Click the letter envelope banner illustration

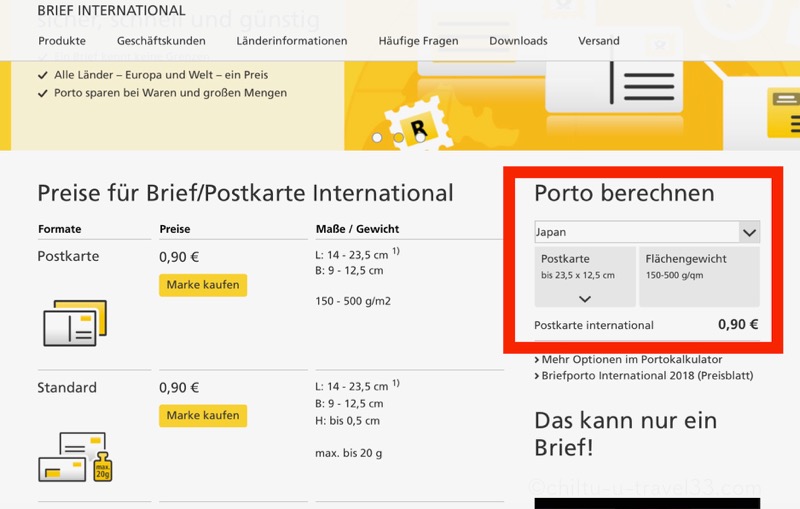click(615, 87)
